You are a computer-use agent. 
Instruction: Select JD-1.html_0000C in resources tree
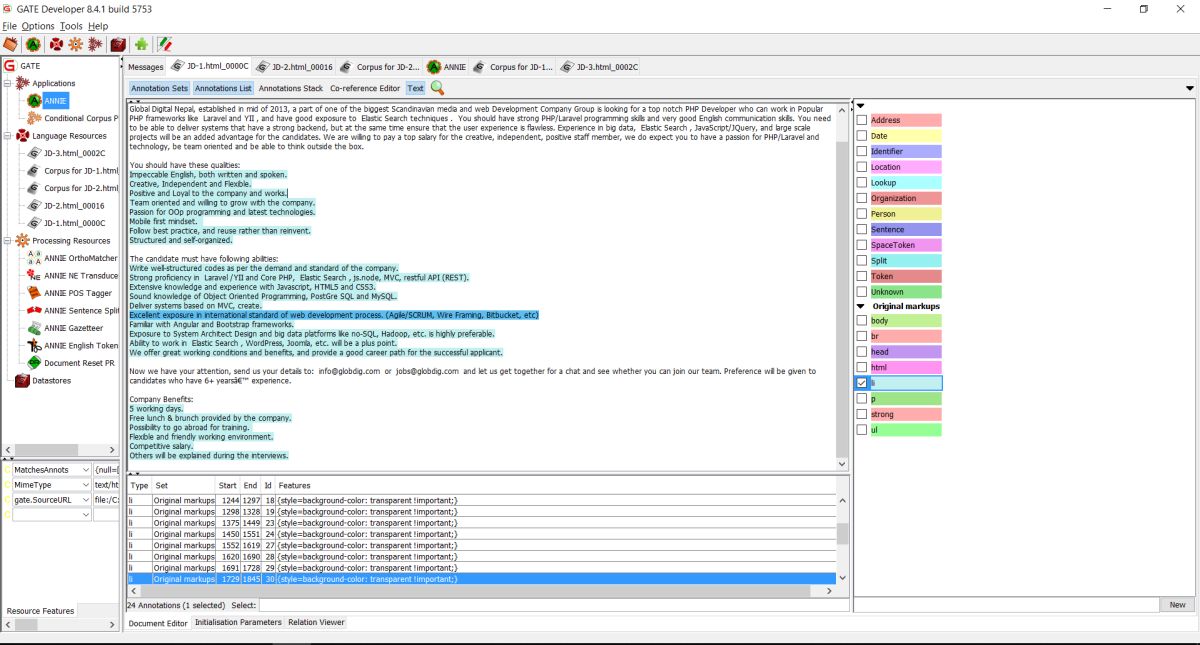67,223
